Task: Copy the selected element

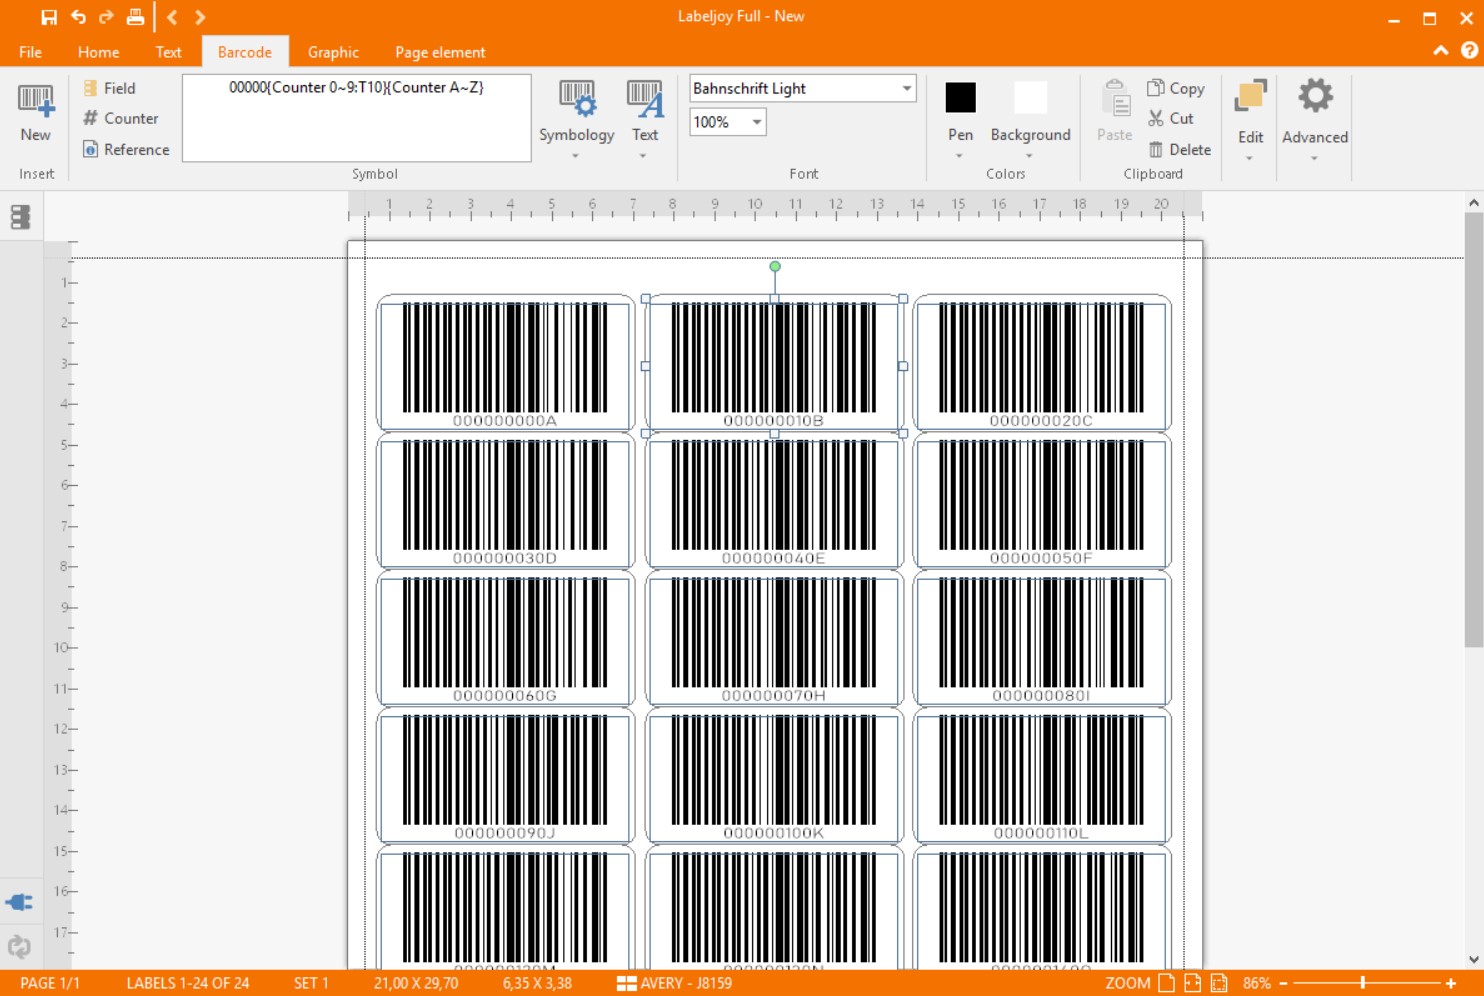Action: pyautogui.click(x=1175, y=88)
